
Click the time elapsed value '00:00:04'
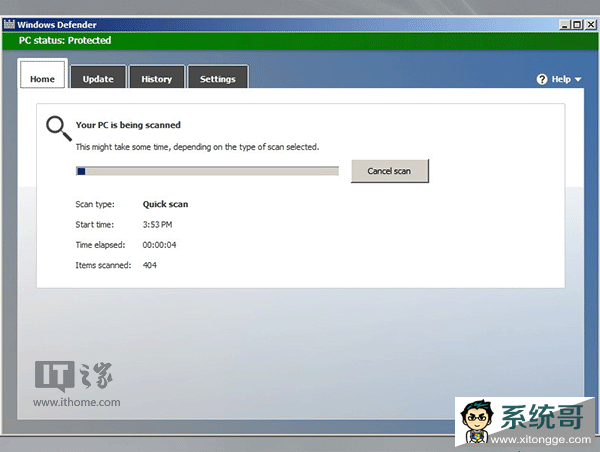point(159,245)
